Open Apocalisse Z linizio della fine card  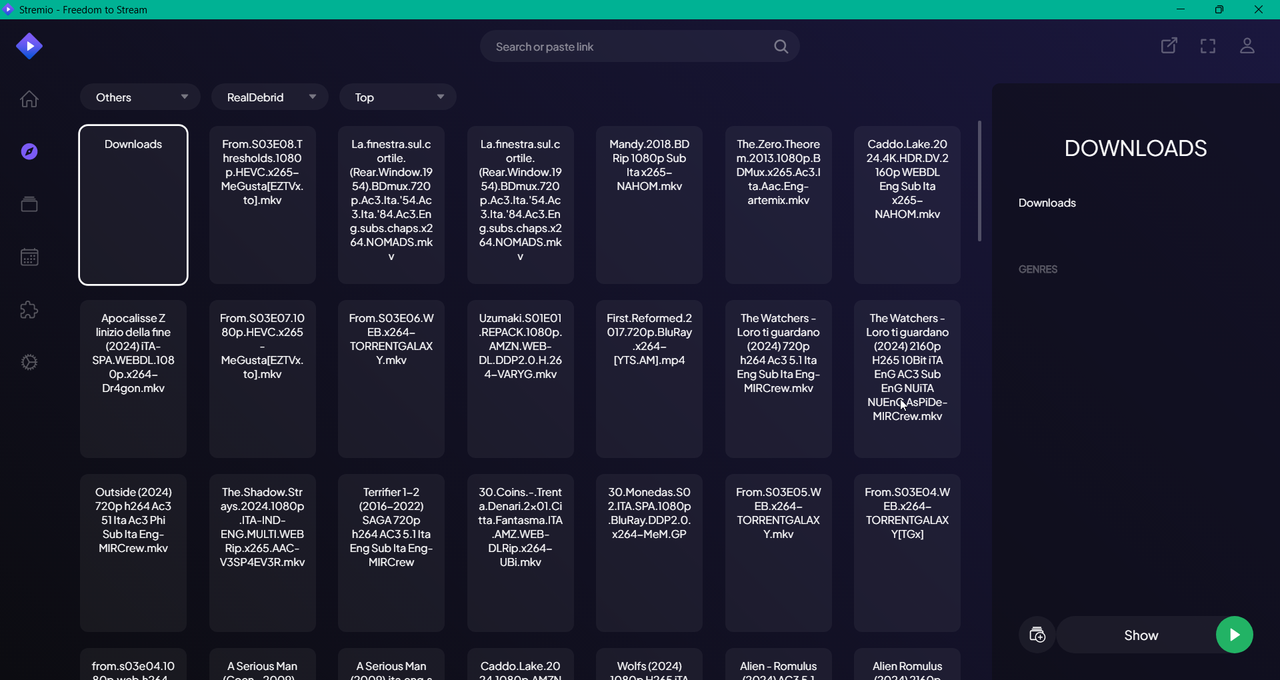click(x=133, y=379)
